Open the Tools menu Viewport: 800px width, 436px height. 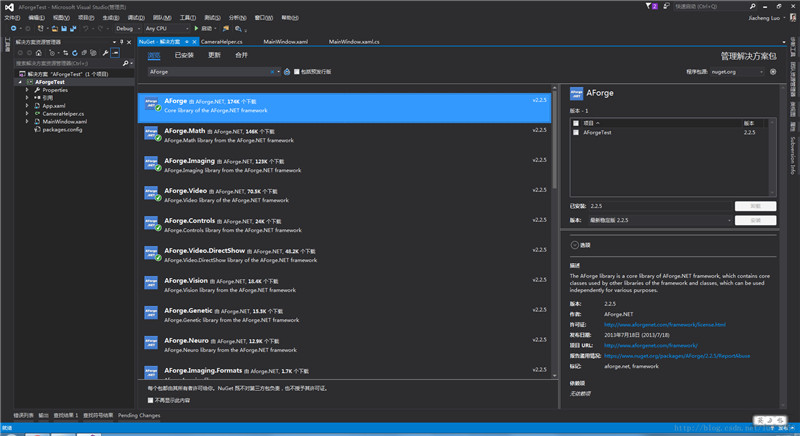point(188,18)
